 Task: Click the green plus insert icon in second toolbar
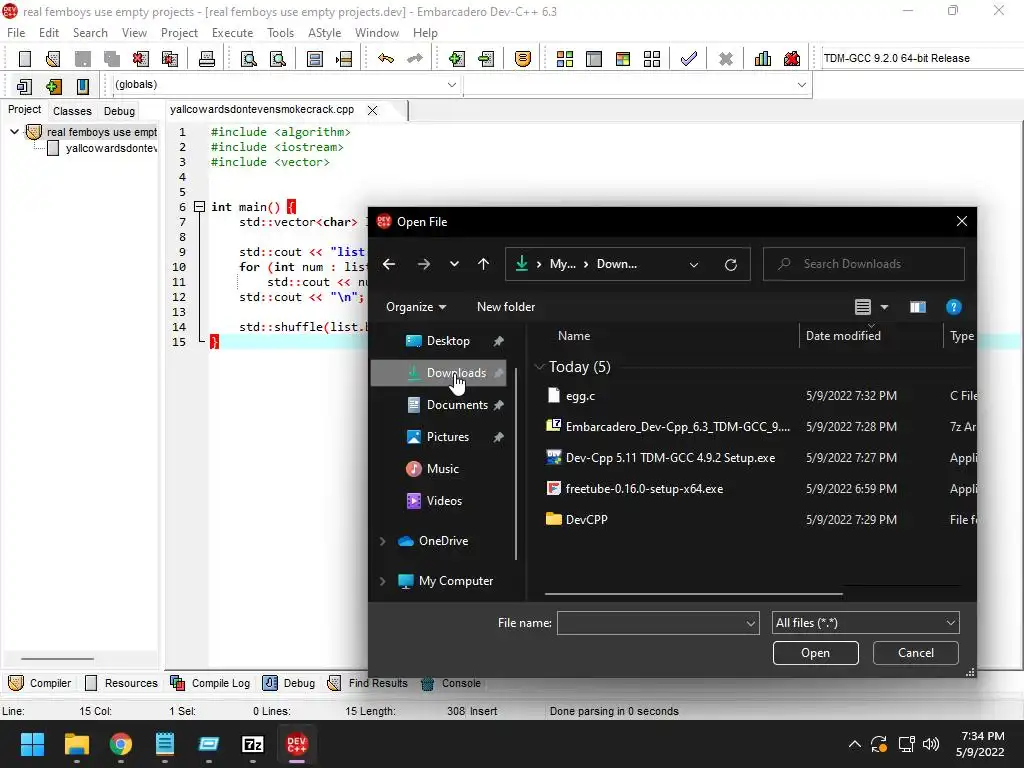click(x=54, y=86)
